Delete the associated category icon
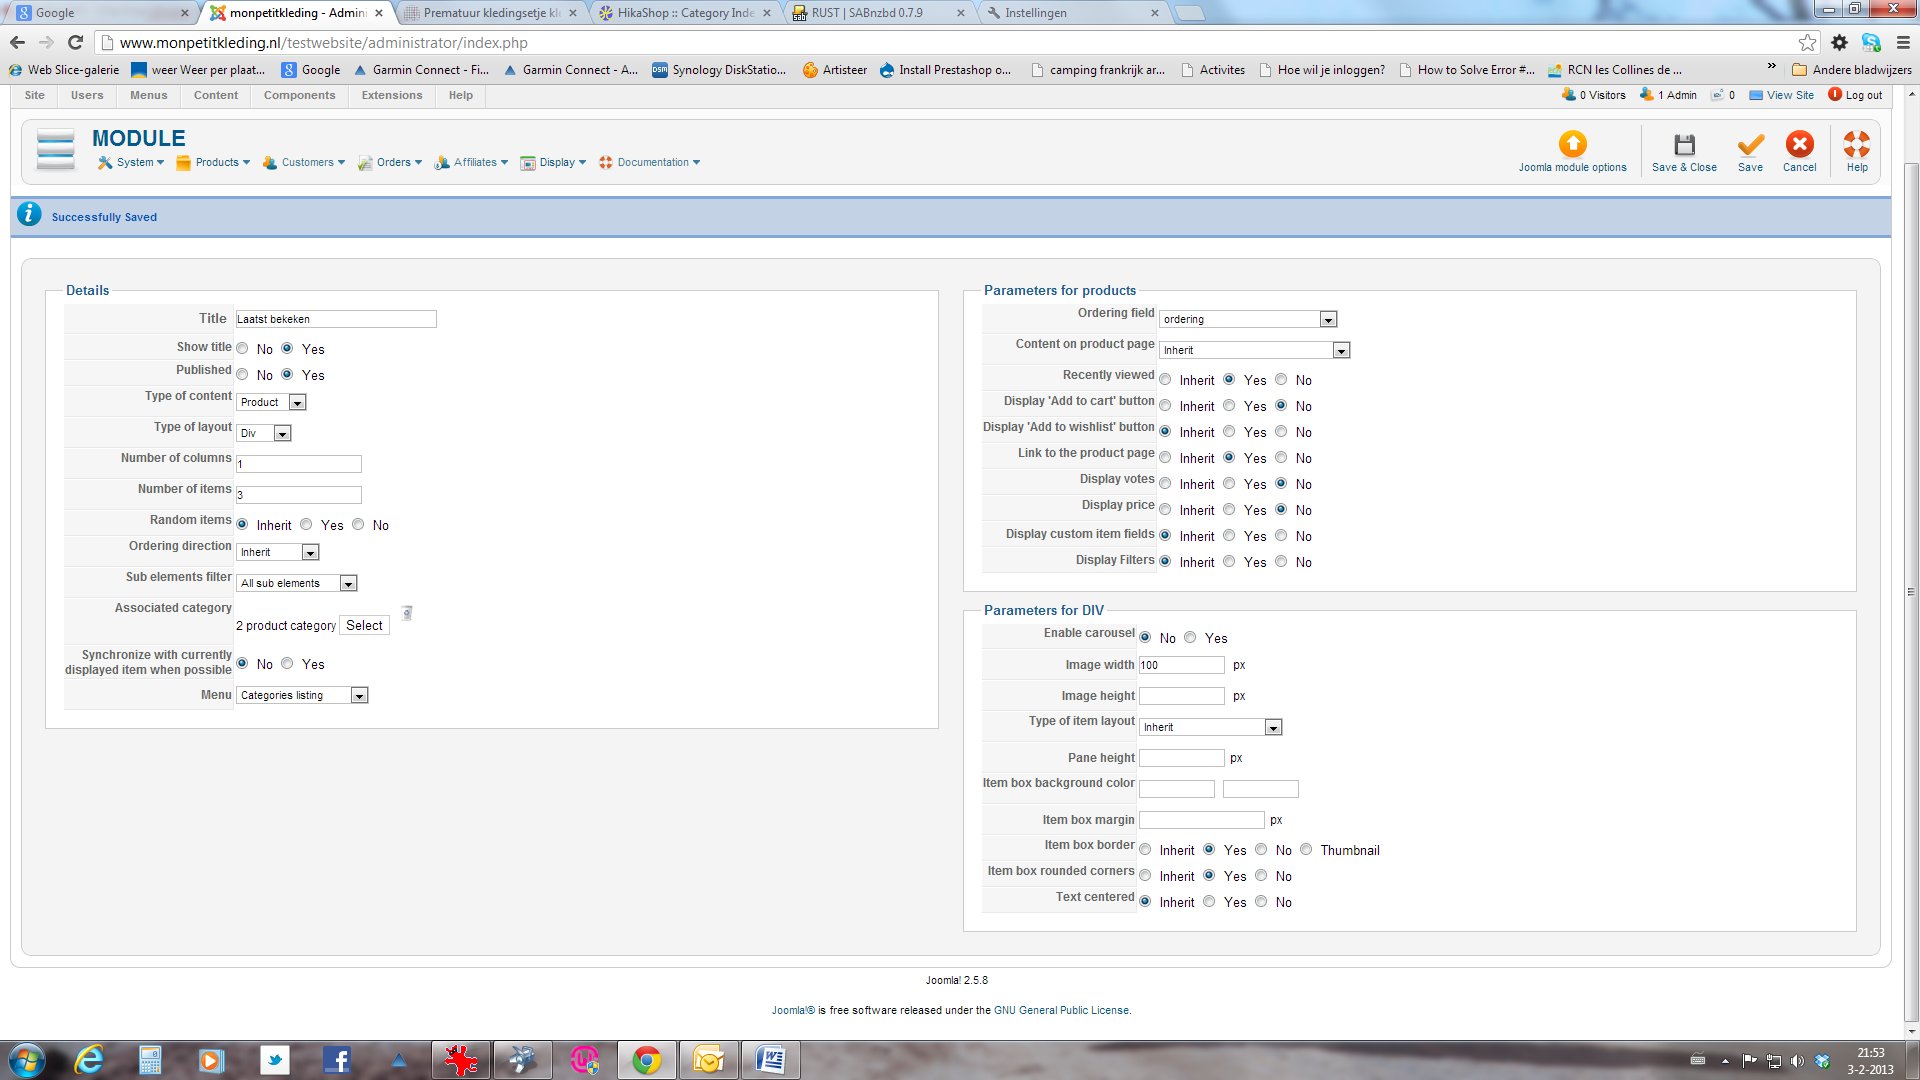The image size is (1920, 1080). pos(407,613)
